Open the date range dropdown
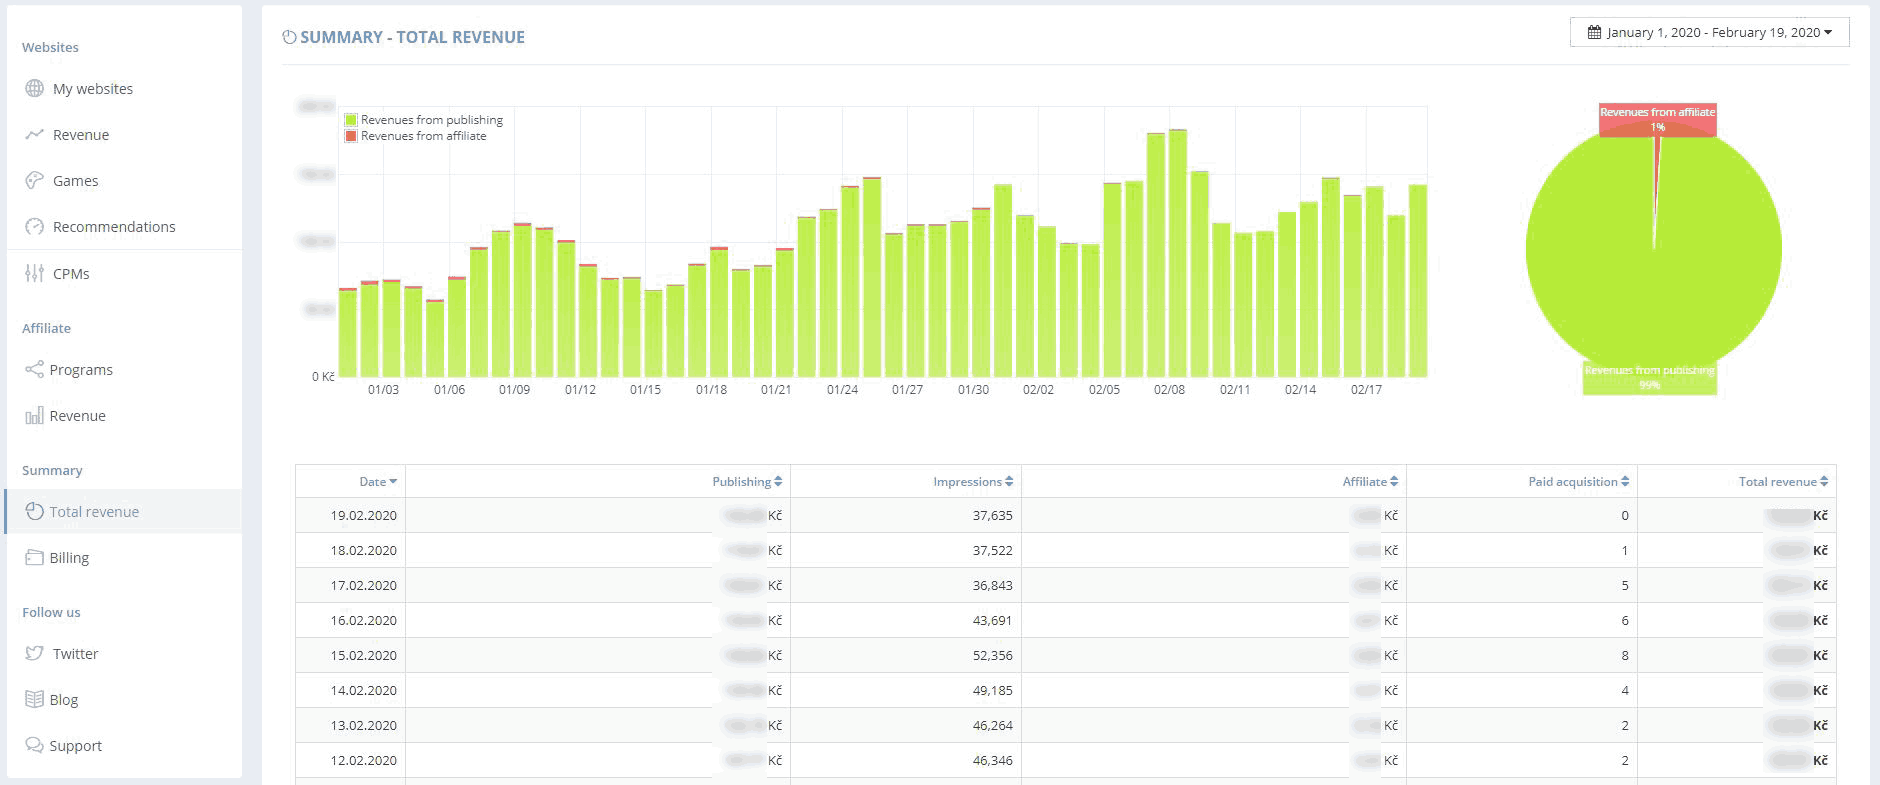Viewport: 1880px width, 785px height. pos(1710,32)
